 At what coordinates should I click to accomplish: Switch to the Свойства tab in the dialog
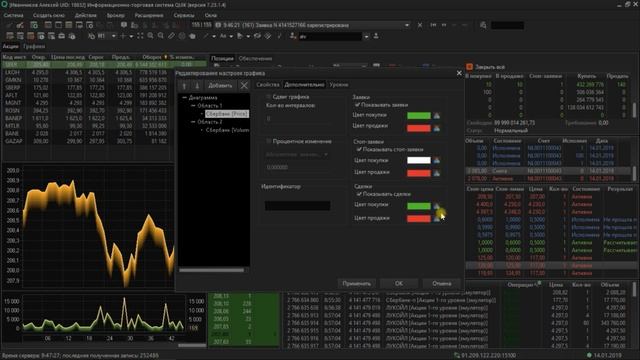tap(268, 84)
